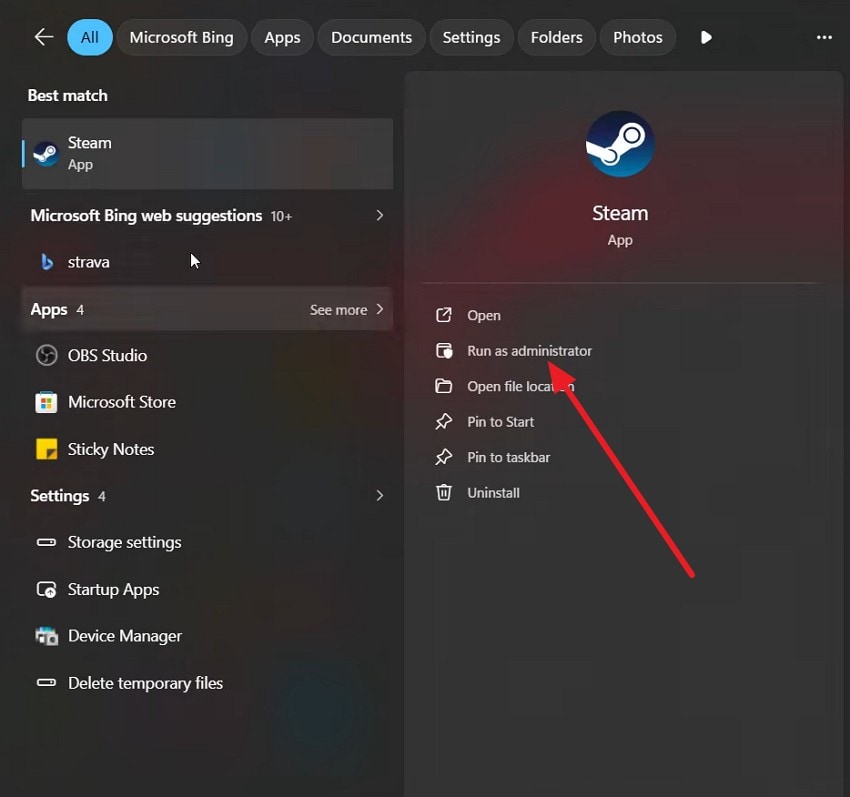Image resolution: width=850 pixels, height=797 pixels.
Task: Click Run as administrator shield icon
Action: (x=444, y=351)
